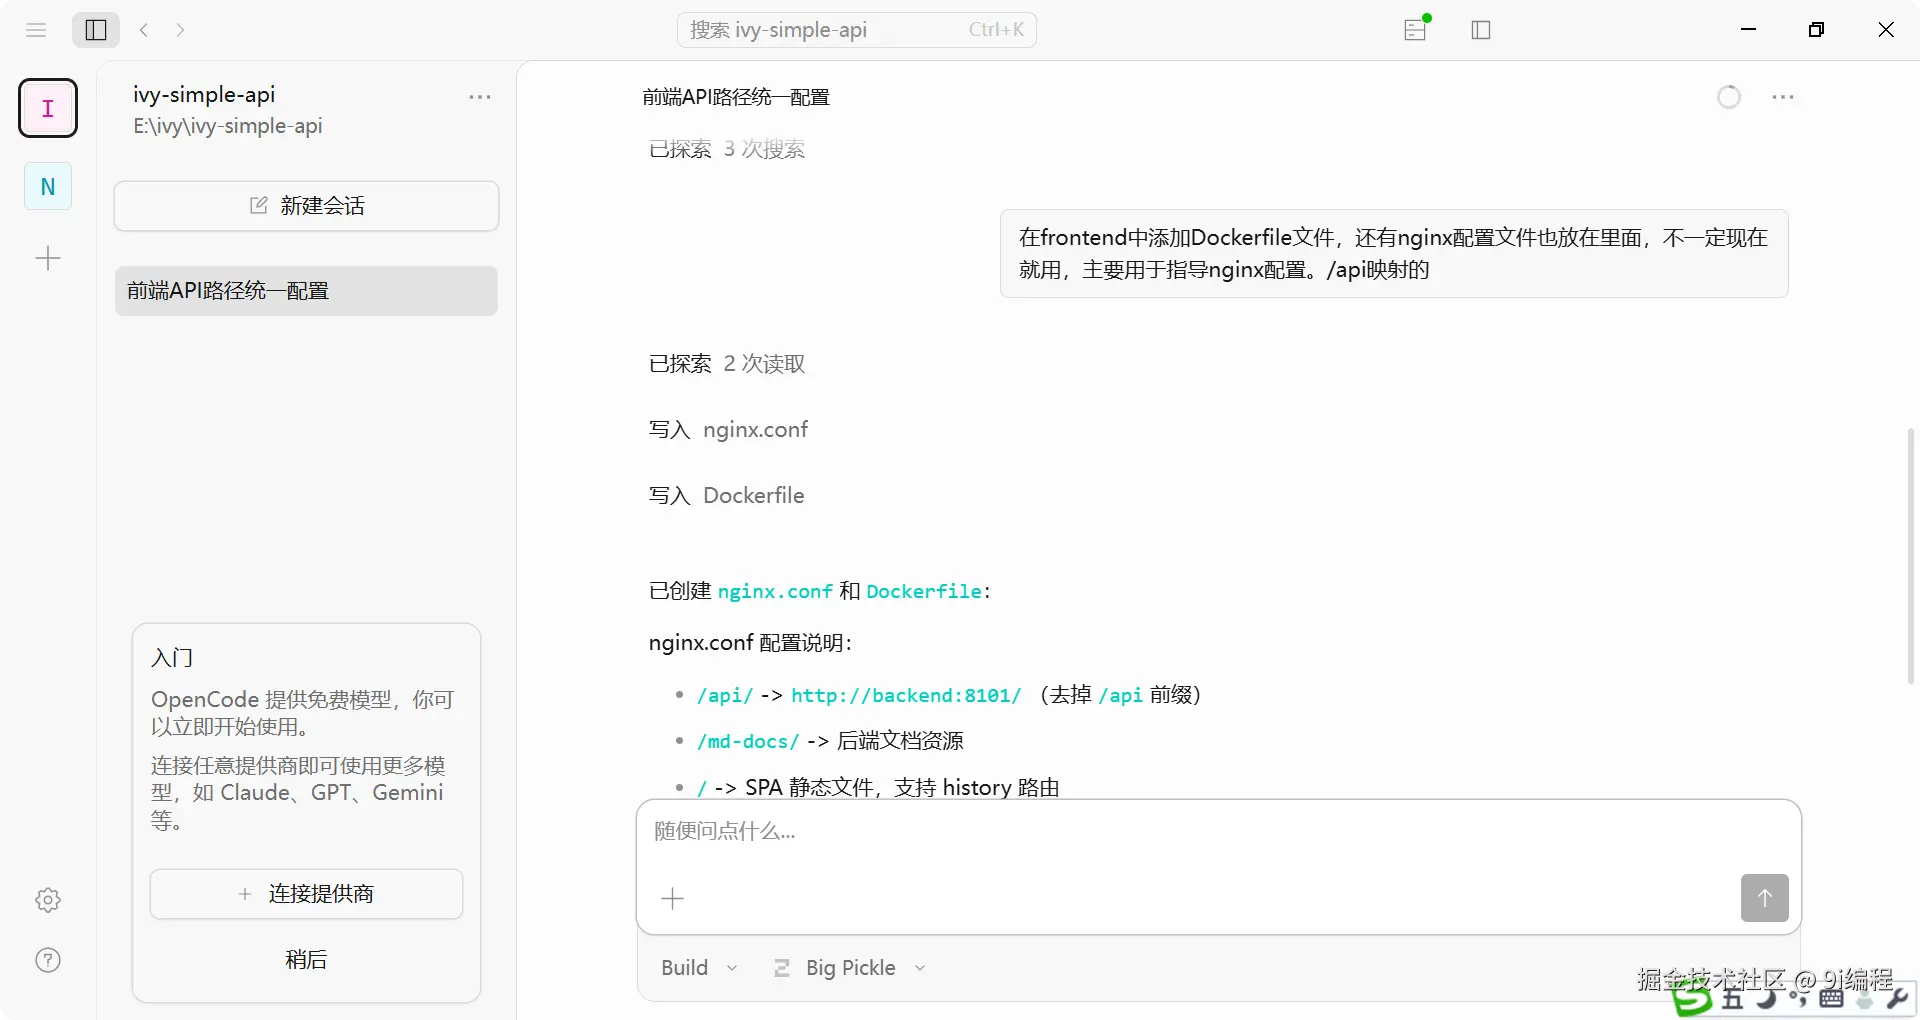This screenshot has width=1920, height=1020.
Task: Click the input method keyboard icon
Action: 1832,998
